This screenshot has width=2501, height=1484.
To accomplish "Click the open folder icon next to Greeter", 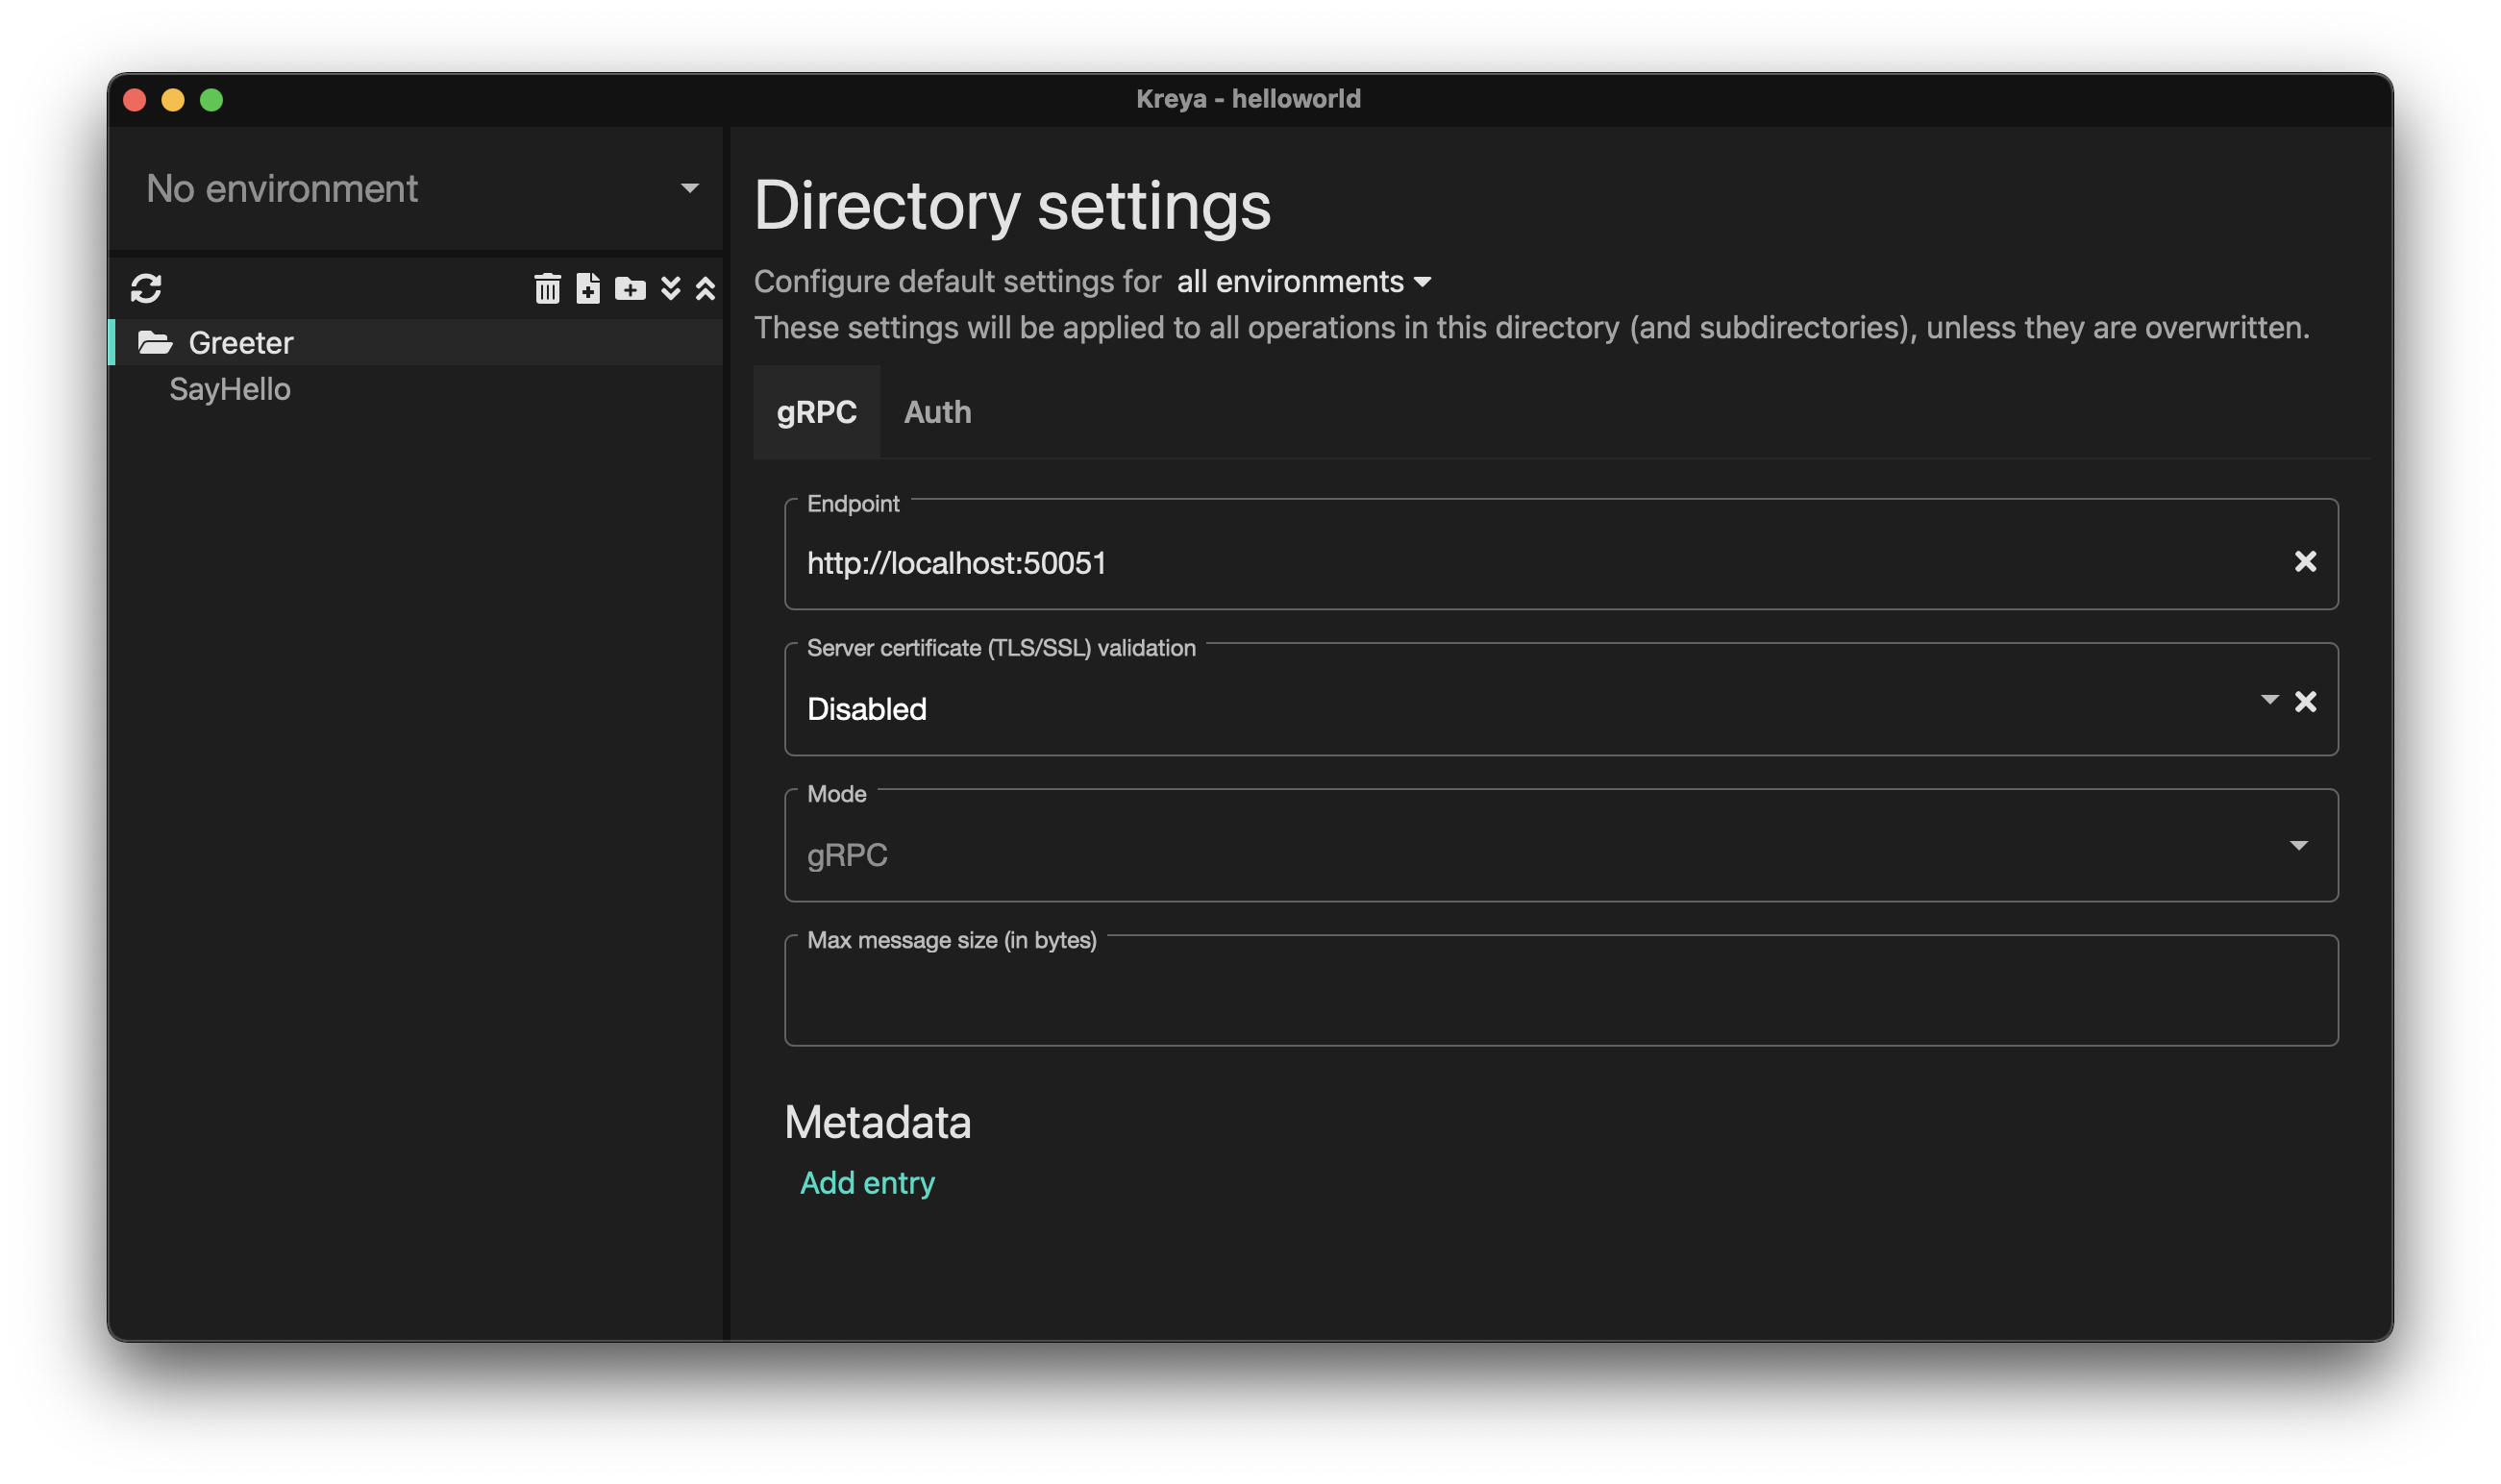I will (155, 343).
